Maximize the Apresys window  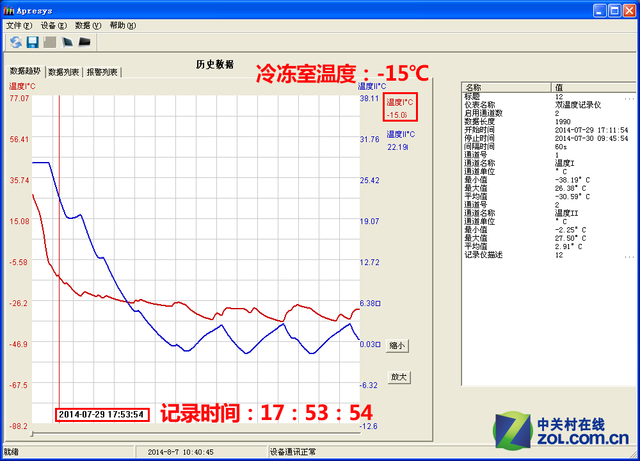pyautogui.click(x=614, y=11)
